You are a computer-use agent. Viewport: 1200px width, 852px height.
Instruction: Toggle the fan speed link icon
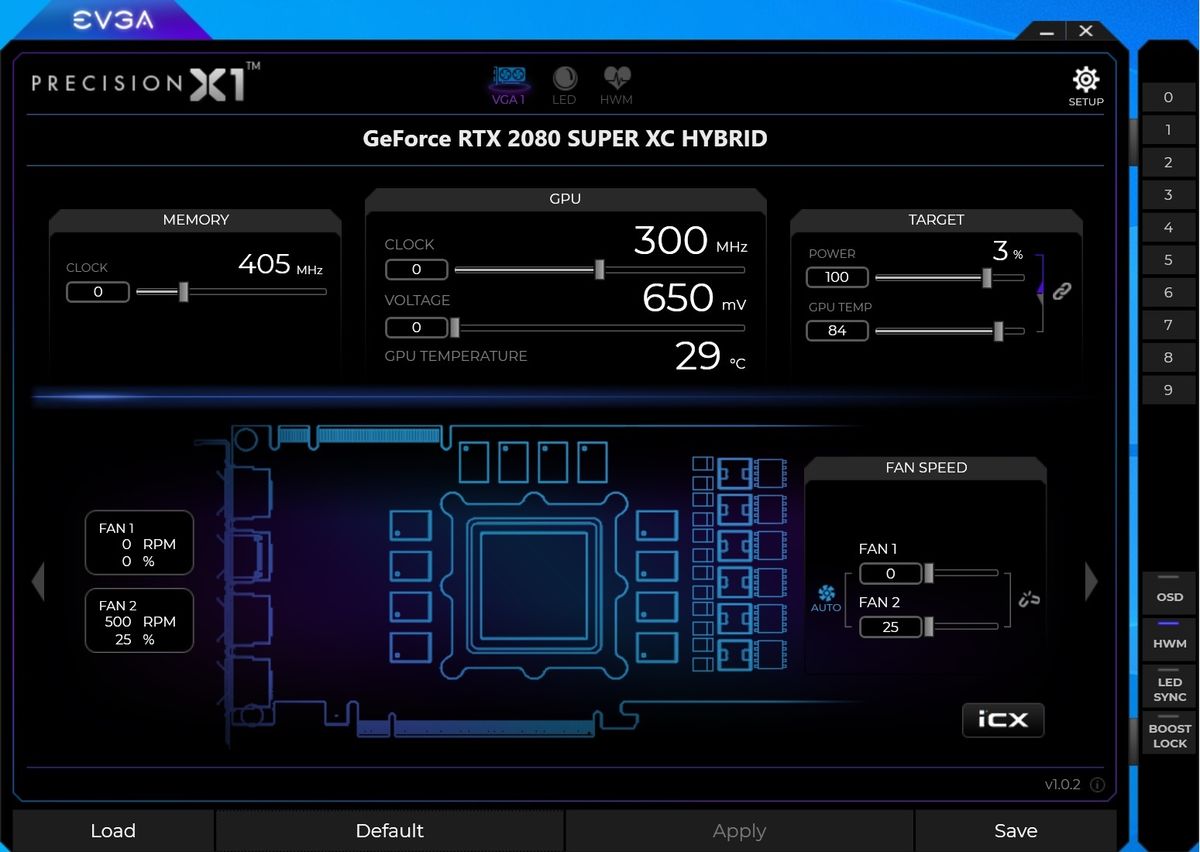1030,600
